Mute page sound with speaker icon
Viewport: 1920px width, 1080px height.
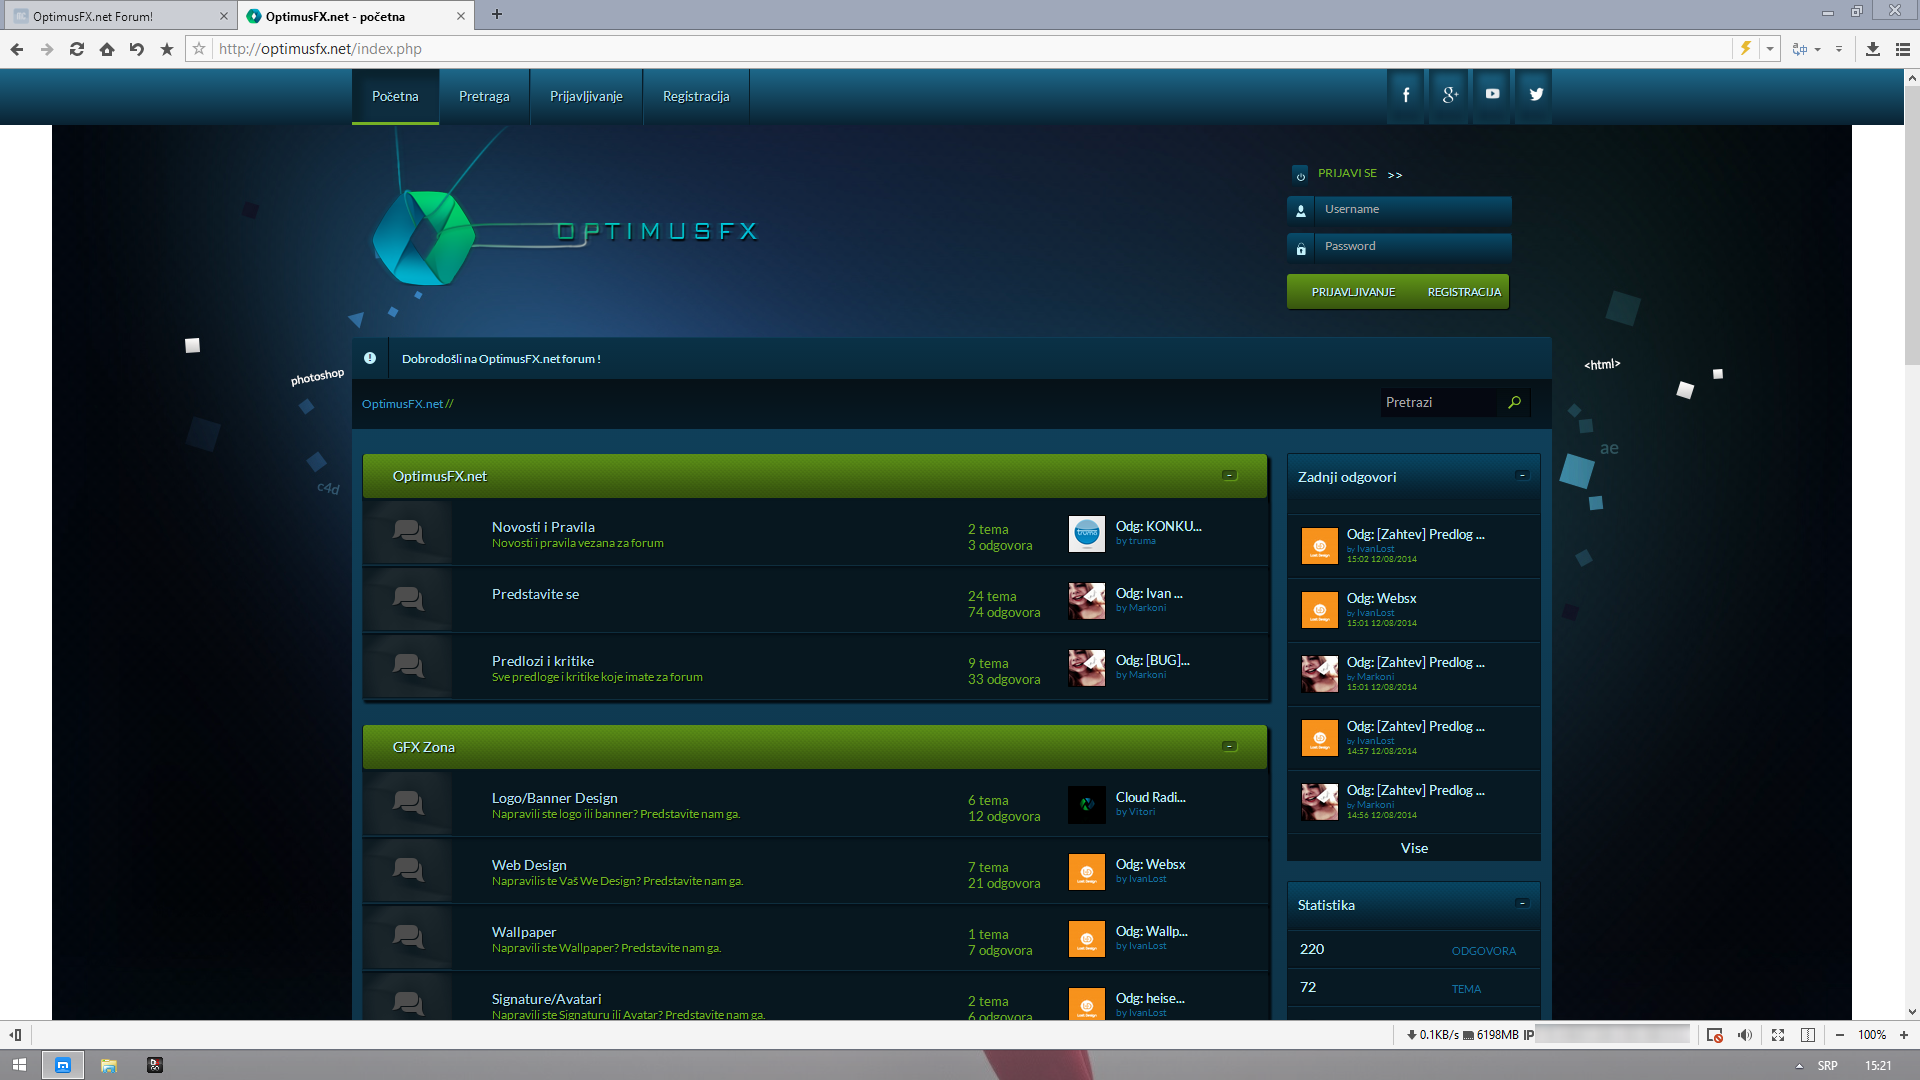point(1745,1035)
